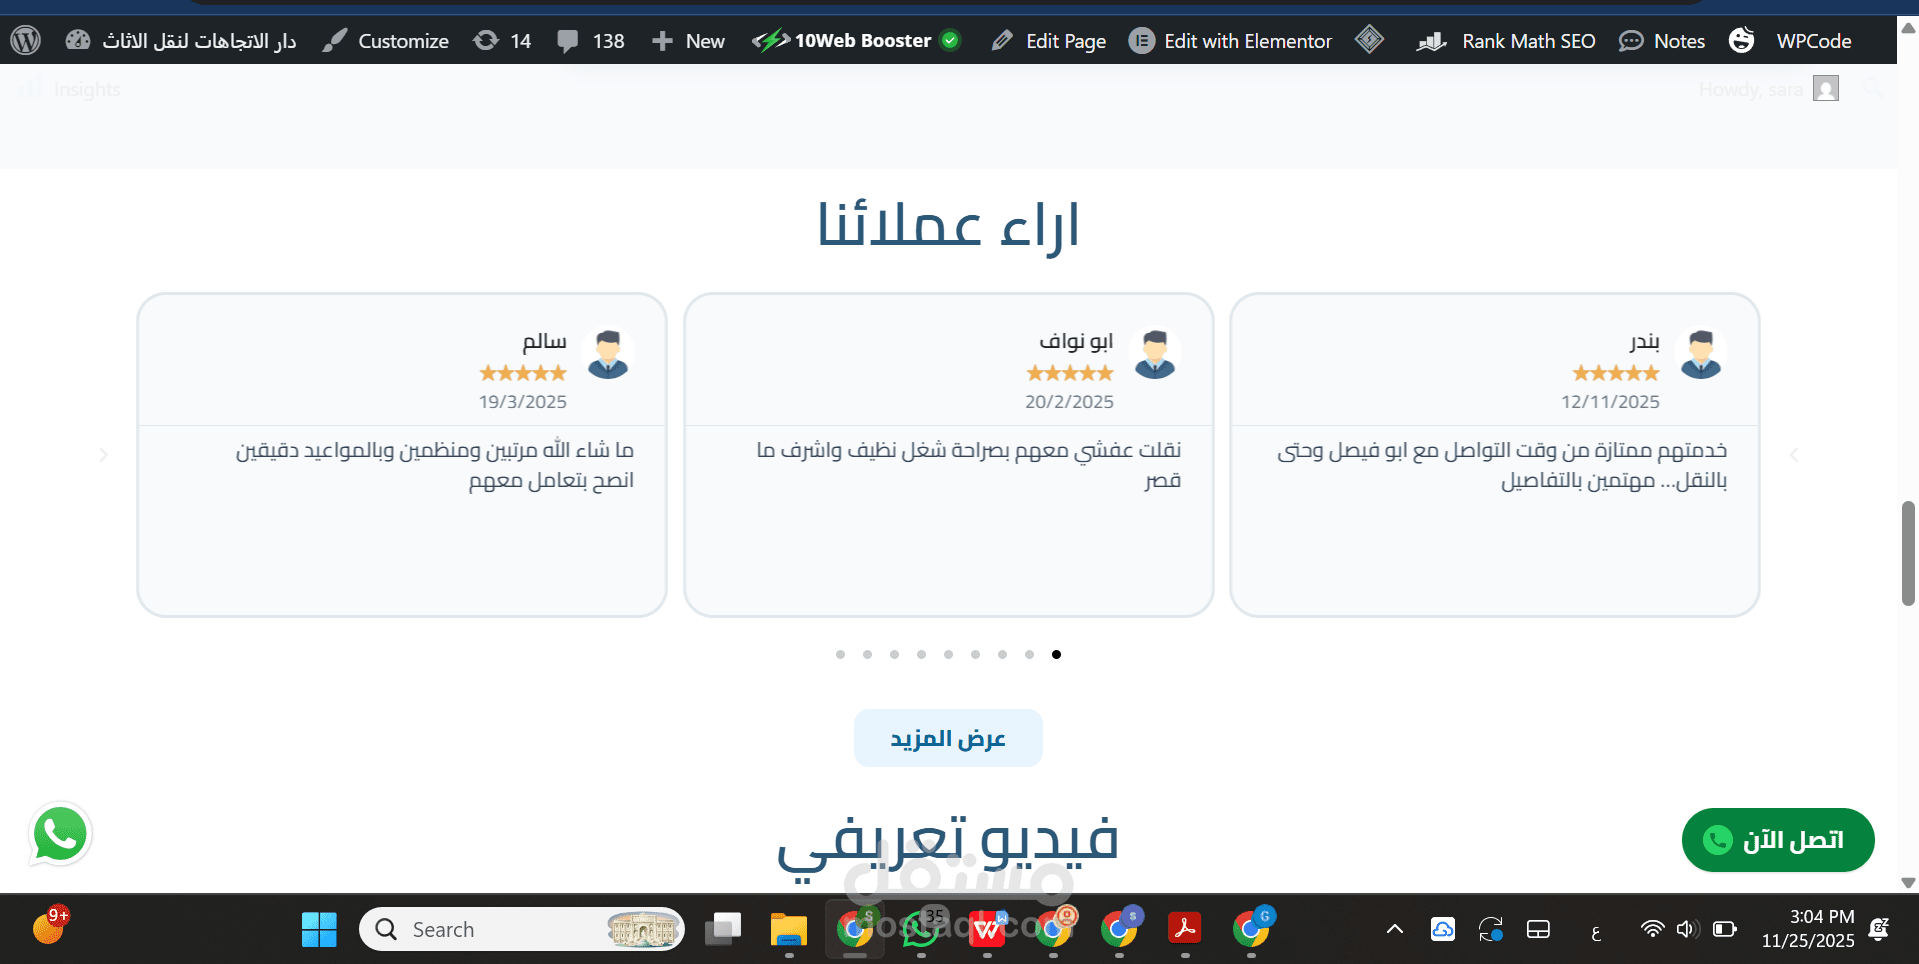Click the five-star rating under ابو نواف
The image size is (1919, 964).
click(x=1070, y=373)
